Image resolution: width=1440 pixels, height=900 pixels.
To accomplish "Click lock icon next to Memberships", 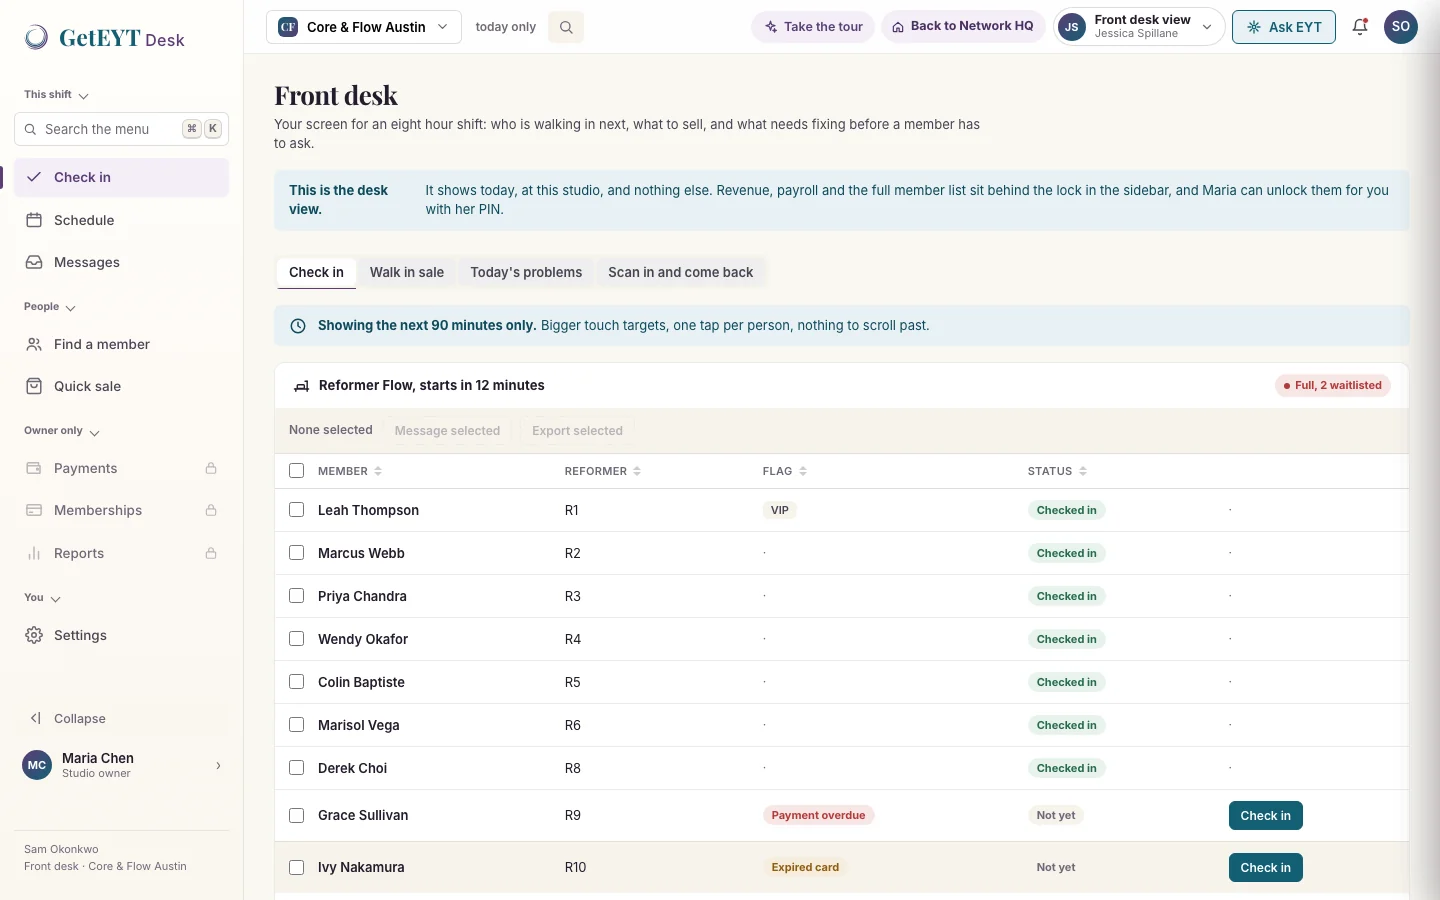I will coord(211,510).
